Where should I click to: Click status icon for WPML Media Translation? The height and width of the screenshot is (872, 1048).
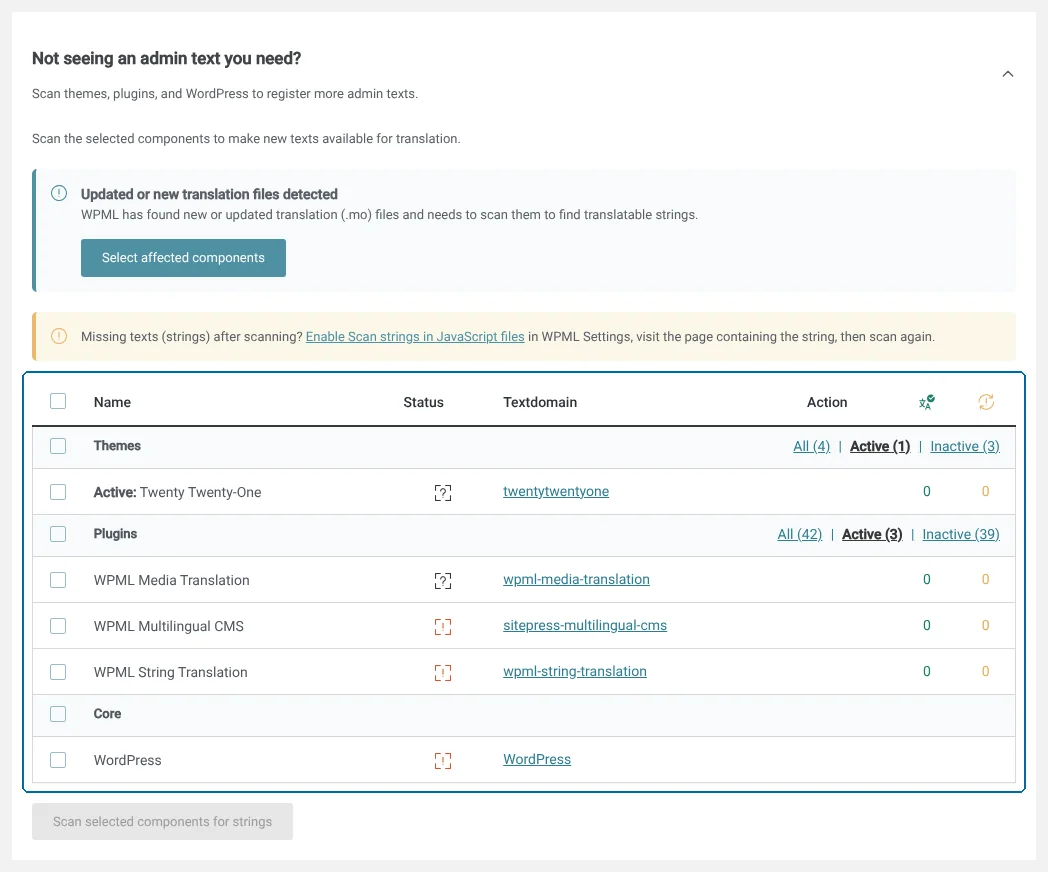pyautogui.click(x=442, y=581)
